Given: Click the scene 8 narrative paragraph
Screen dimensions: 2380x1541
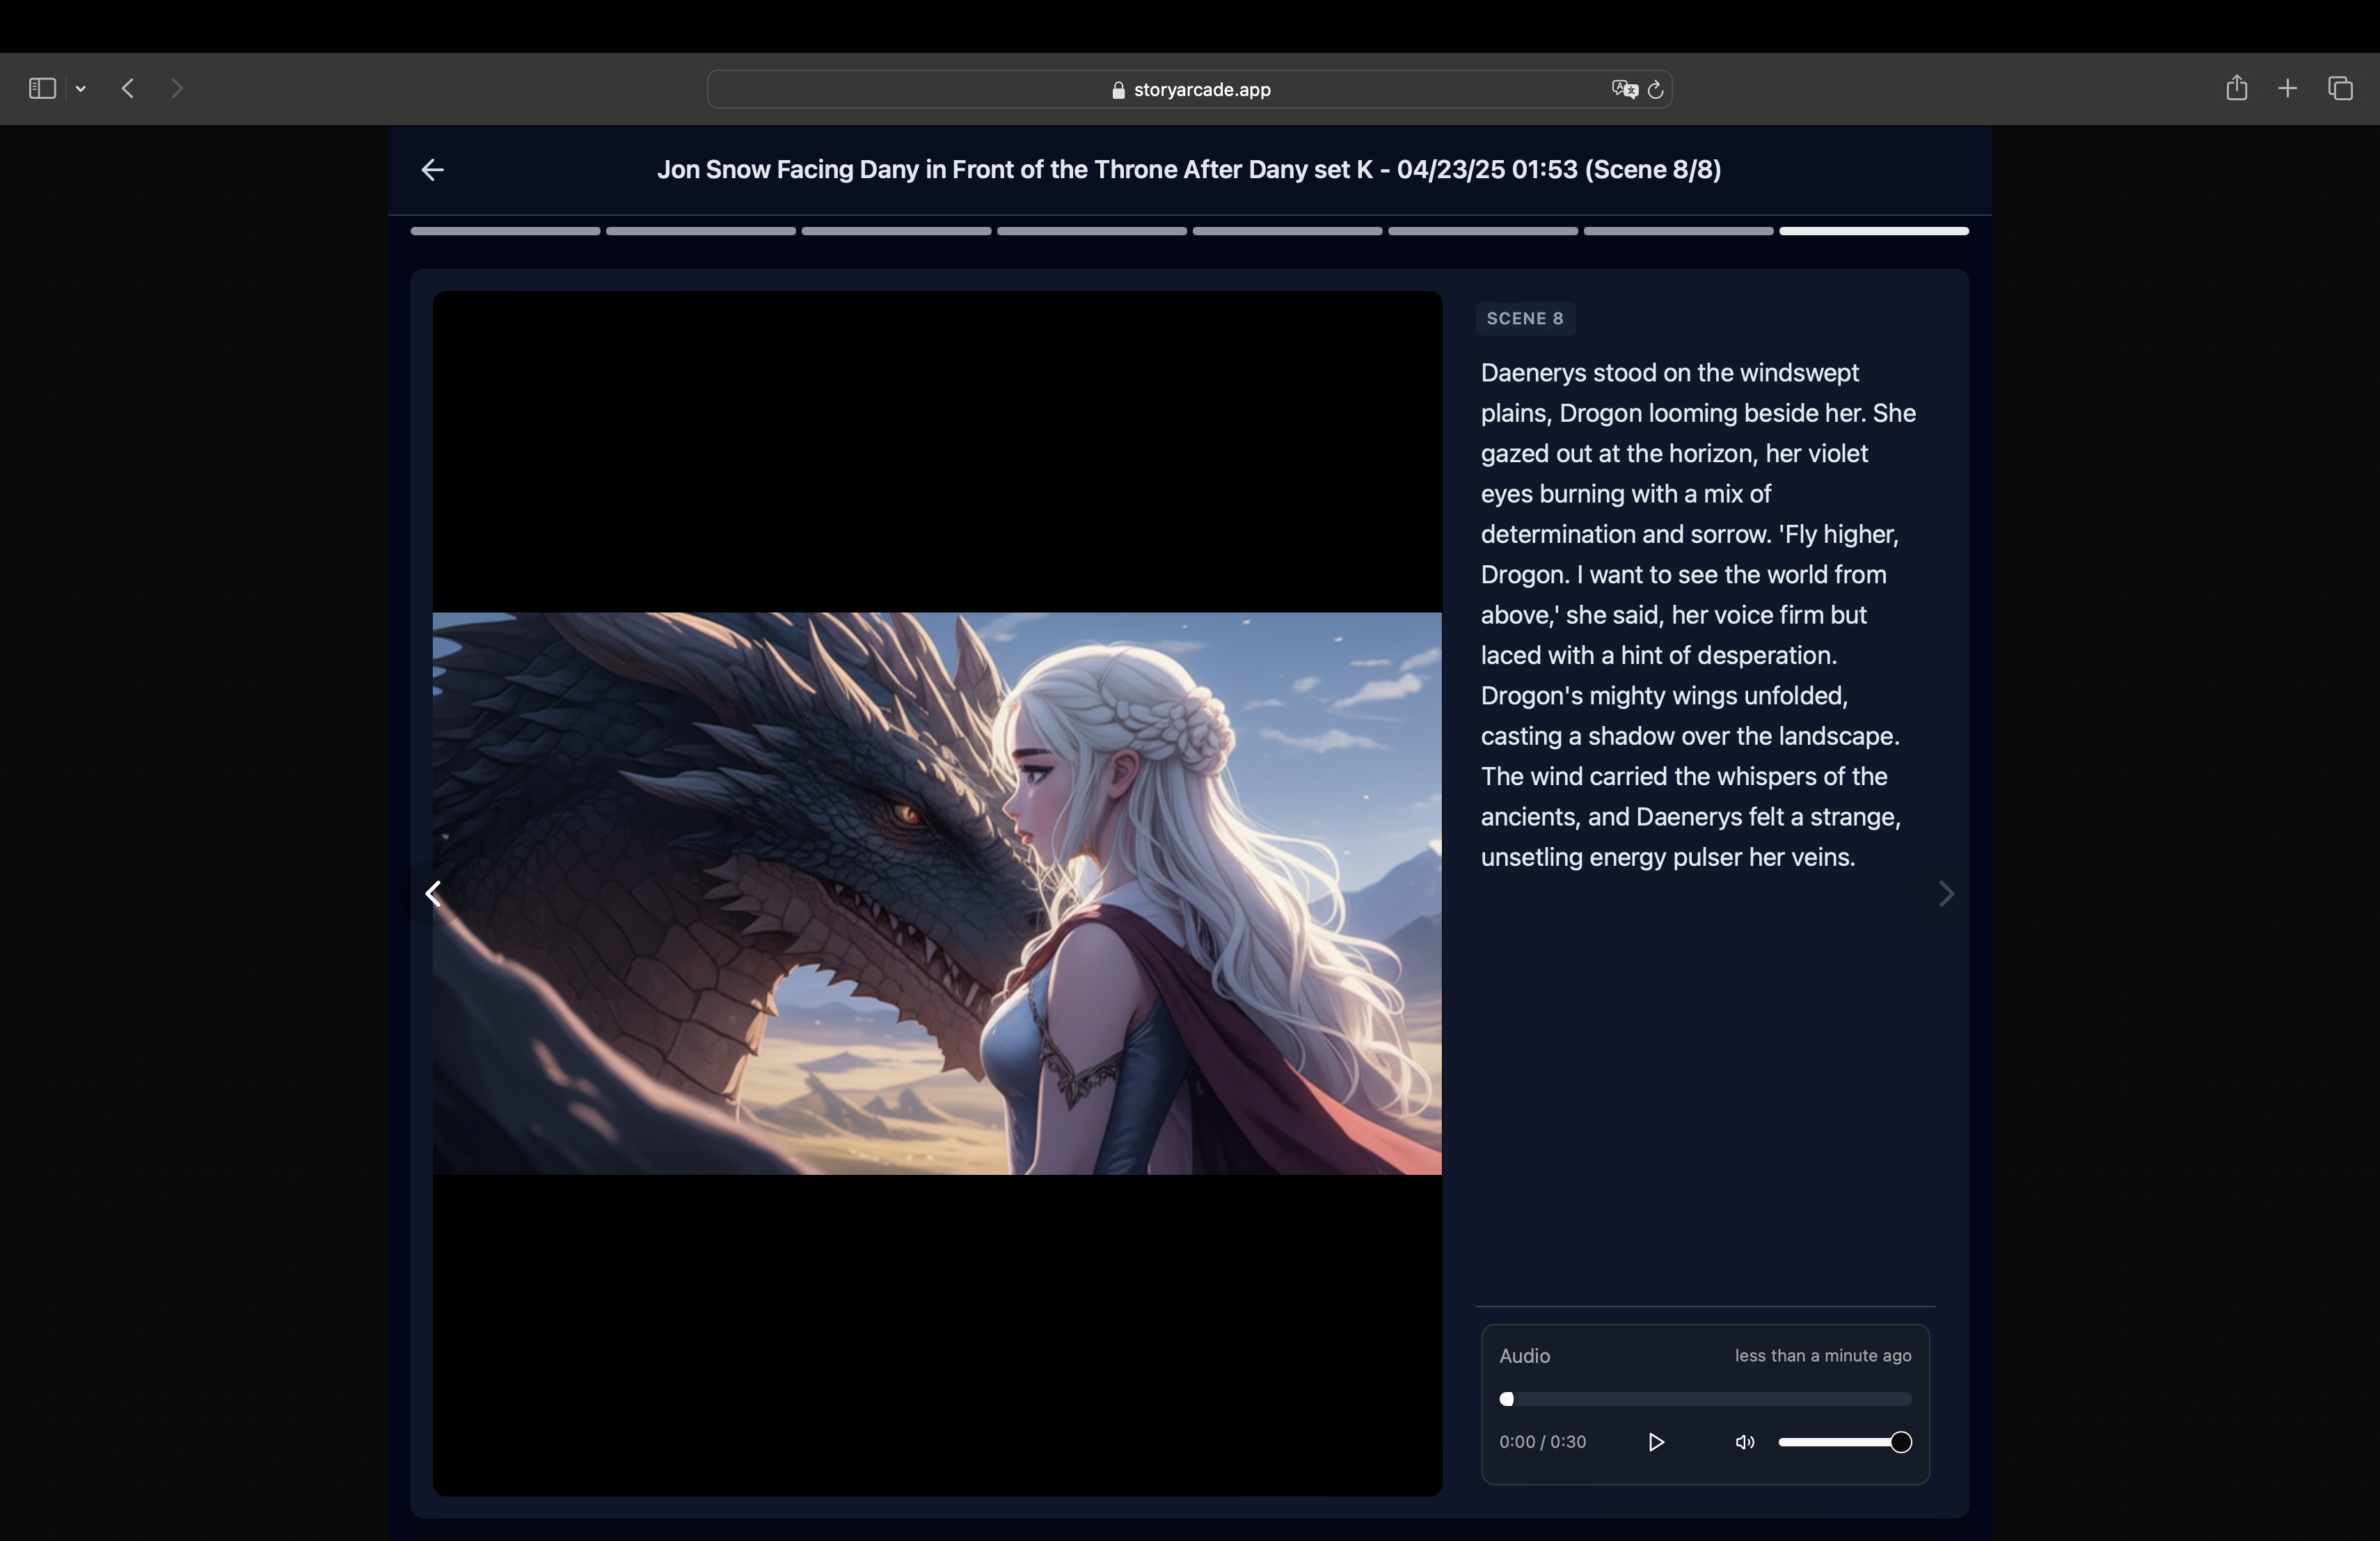Looking at the screenshot, I should click(1699, 614).
